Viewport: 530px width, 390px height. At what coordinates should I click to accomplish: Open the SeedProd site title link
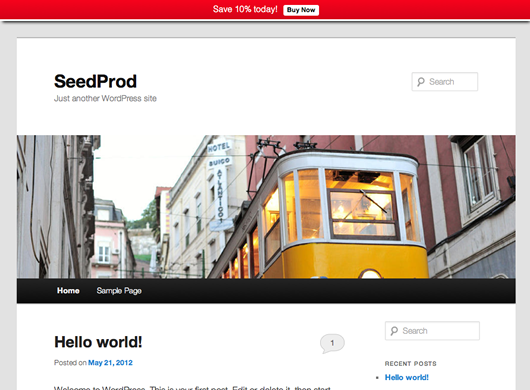[x=95, y=81]
